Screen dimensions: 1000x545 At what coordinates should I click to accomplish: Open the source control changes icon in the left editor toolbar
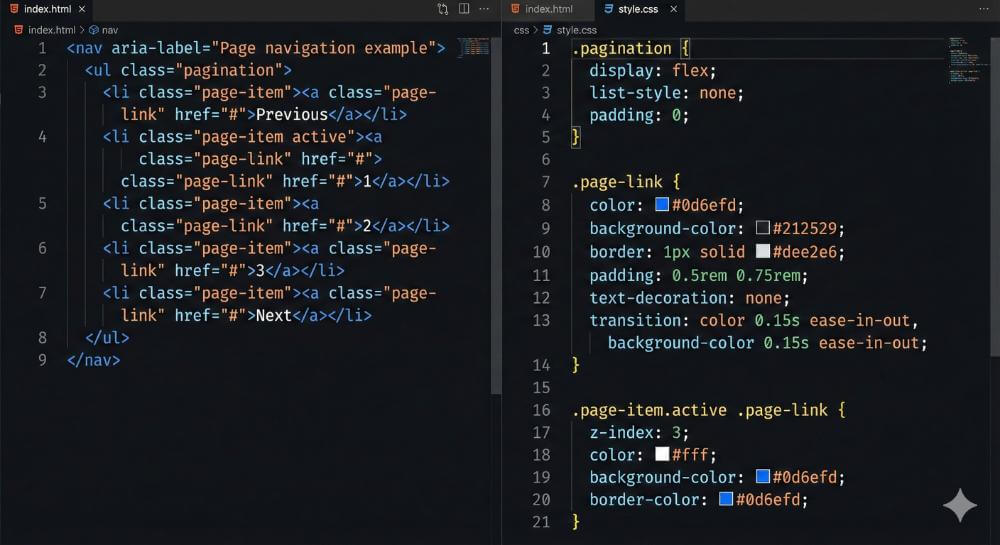coord(443,9)
